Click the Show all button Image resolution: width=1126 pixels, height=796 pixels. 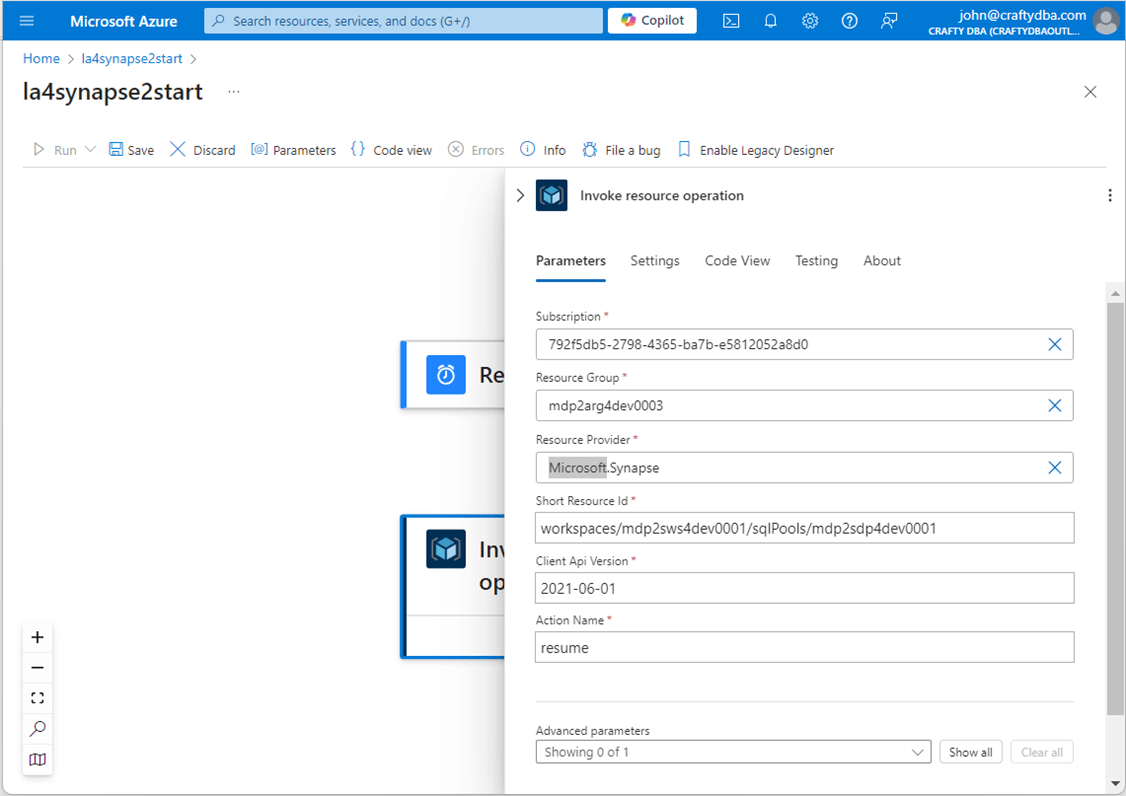point(970,752)
